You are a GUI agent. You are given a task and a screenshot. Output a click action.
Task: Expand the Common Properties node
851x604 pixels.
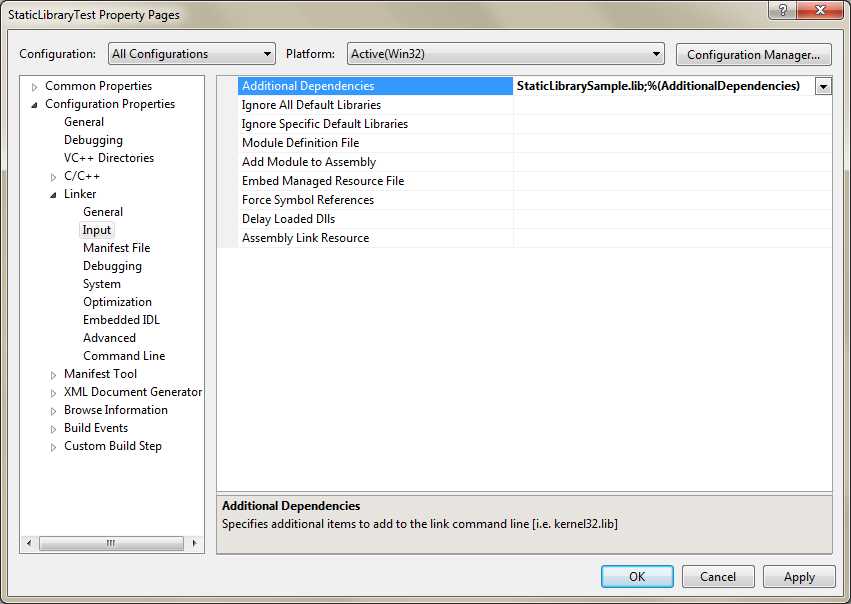pos(35,87)
